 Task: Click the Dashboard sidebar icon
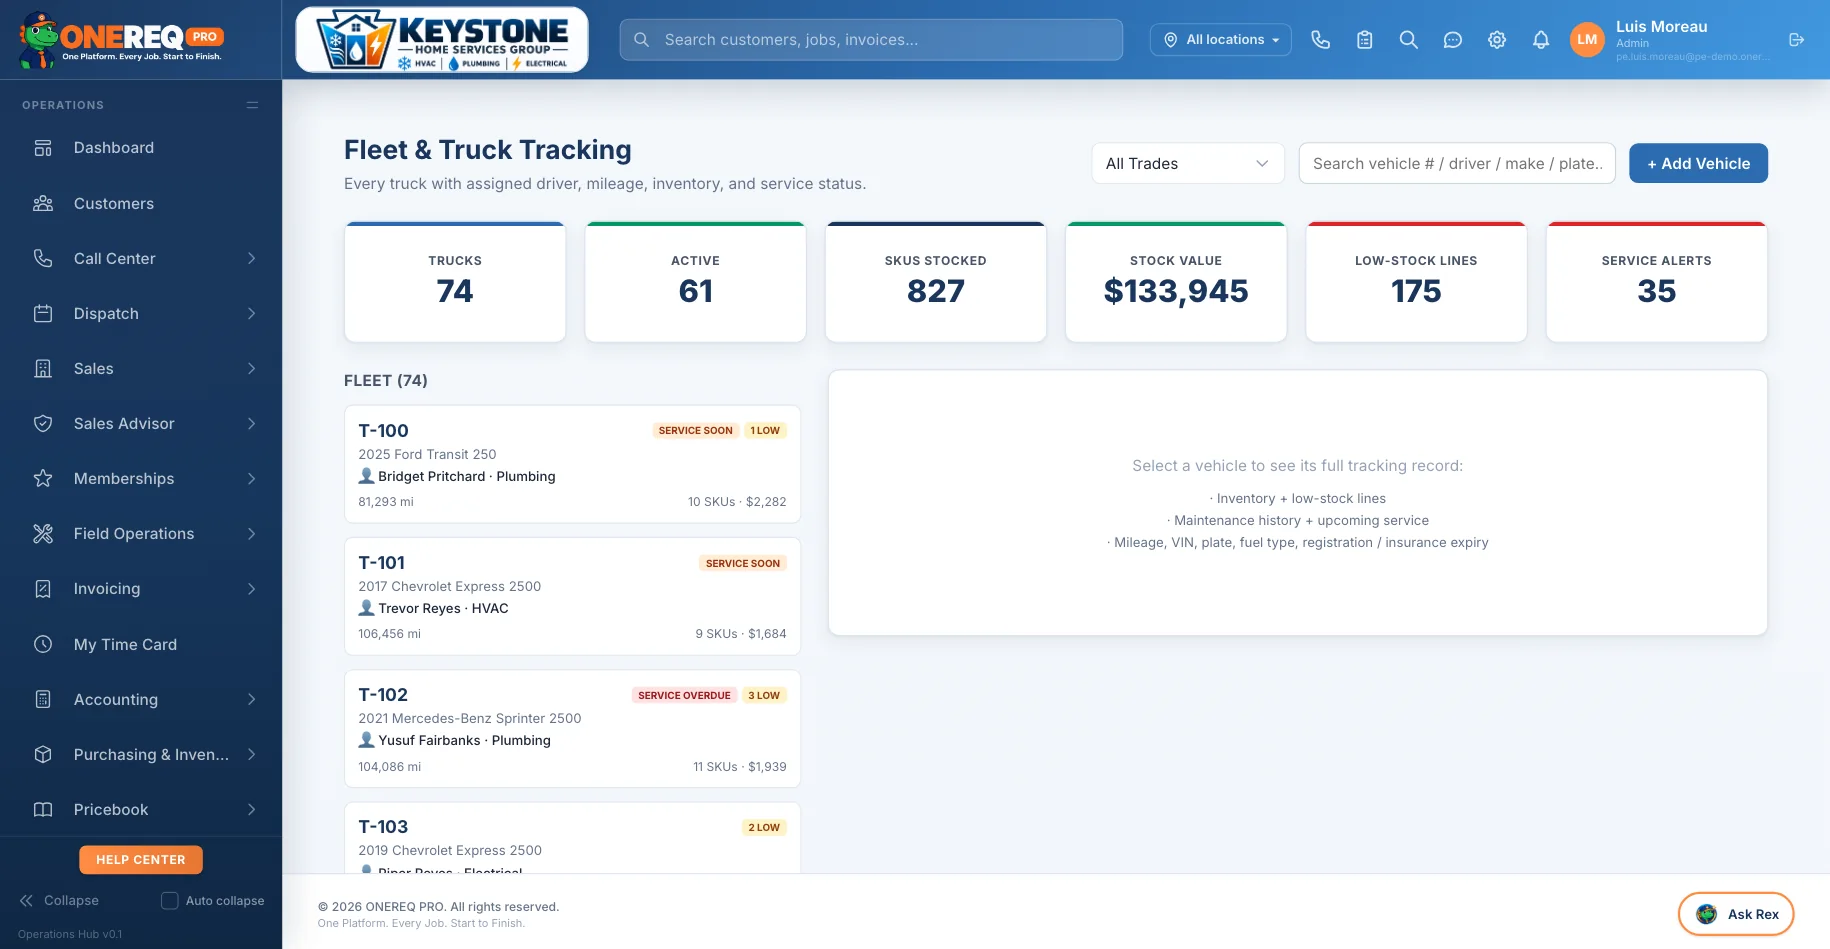(43, 148)
